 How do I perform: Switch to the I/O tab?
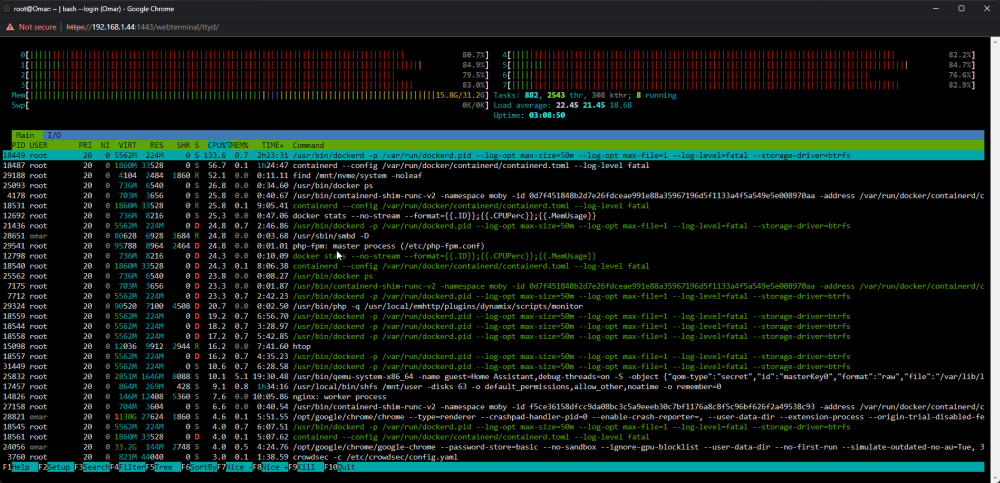(x=55, y=135)
